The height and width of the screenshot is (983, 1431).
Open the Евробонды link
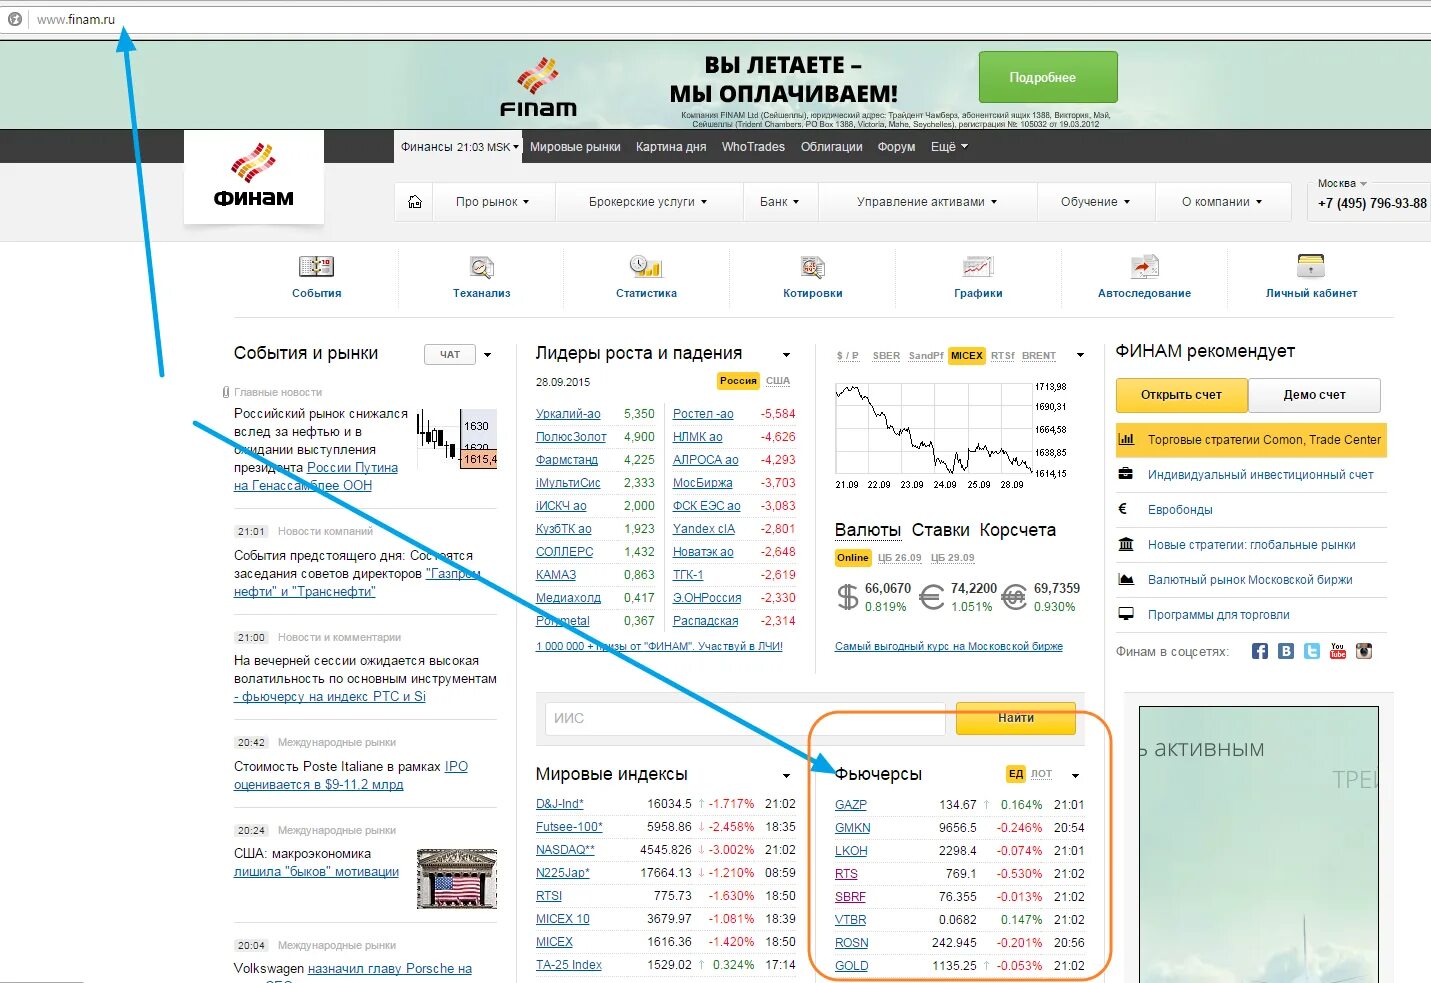click(1180, 510)
